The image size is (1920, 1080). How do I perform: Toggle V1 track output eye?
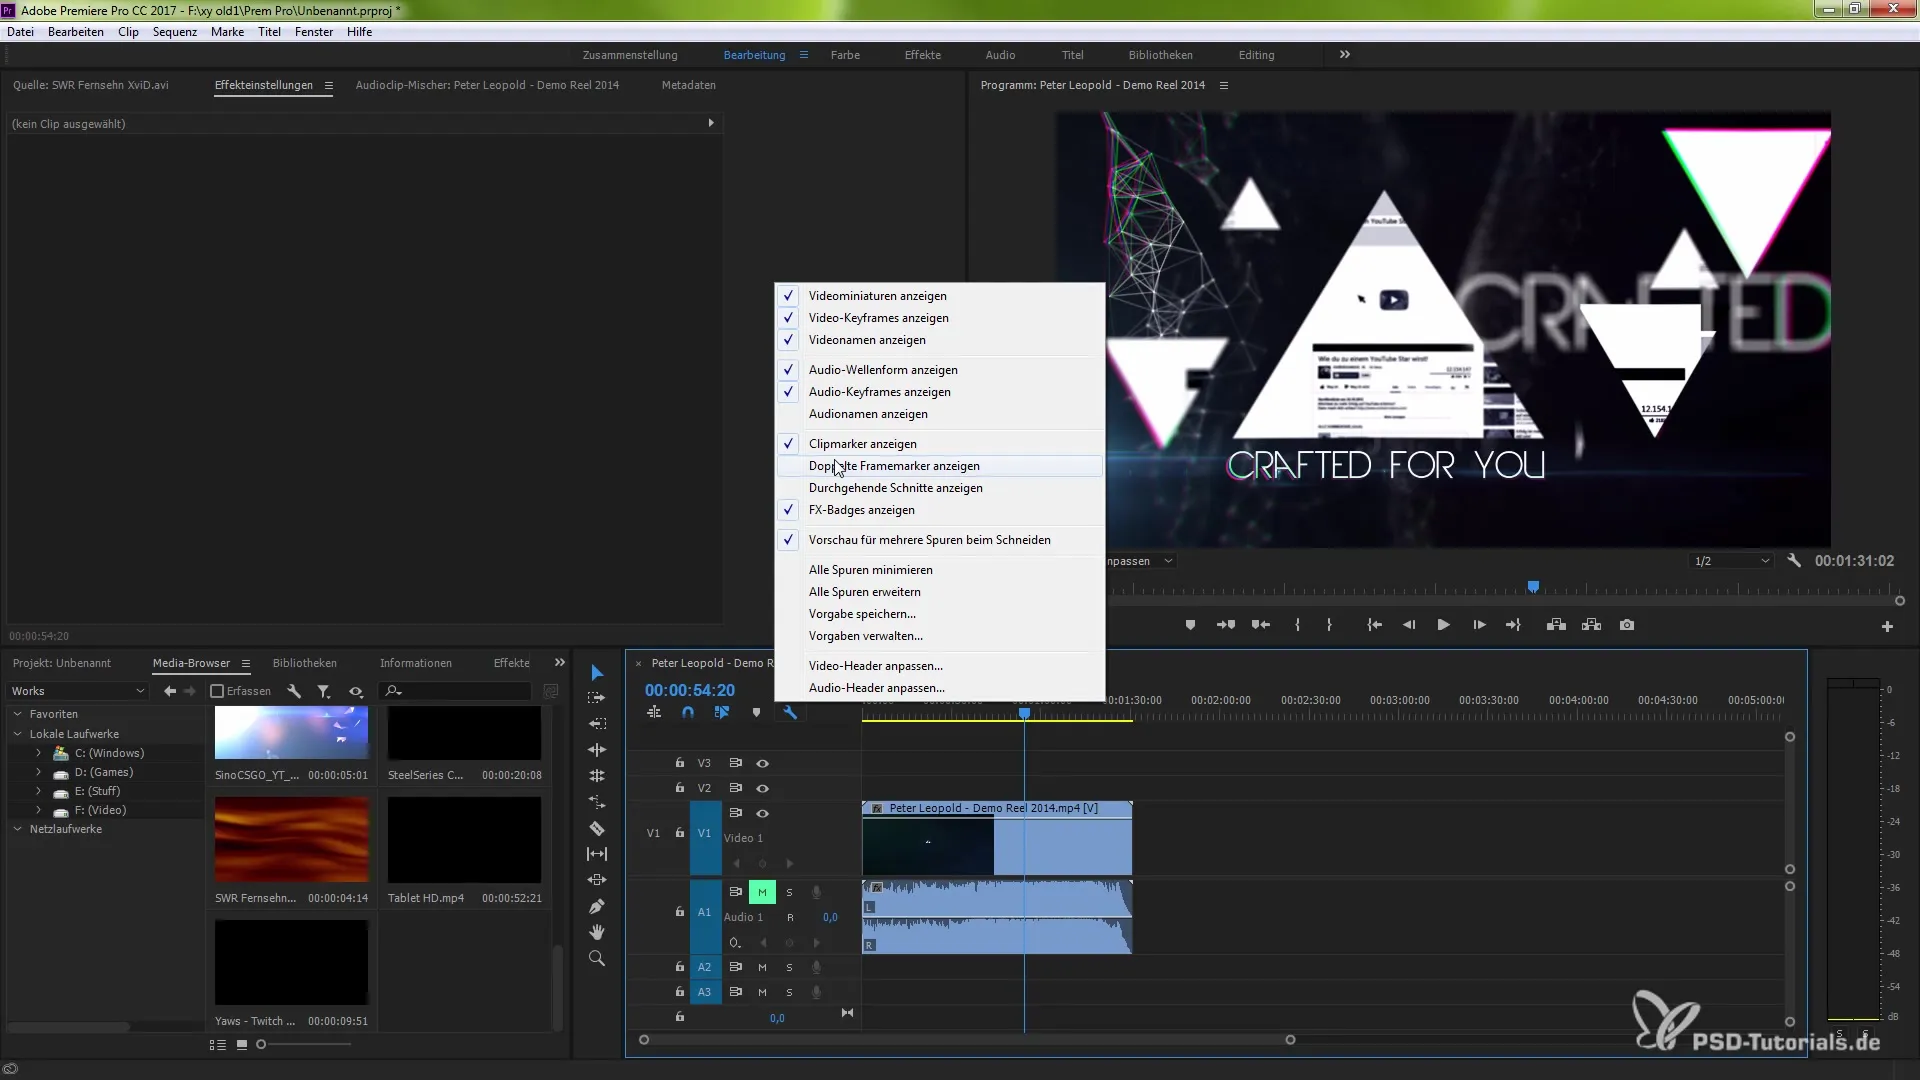tap(762, 813)
